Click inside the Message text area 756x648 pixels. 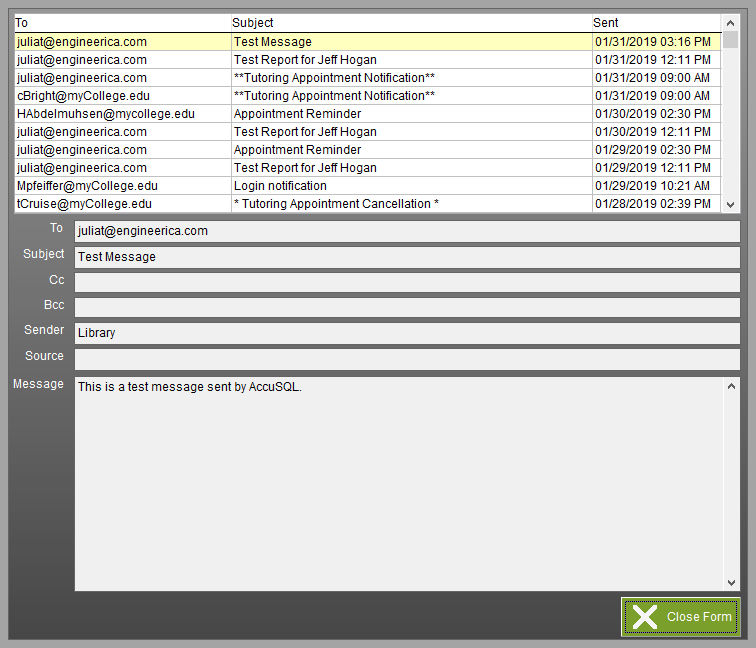coord(399,484)
